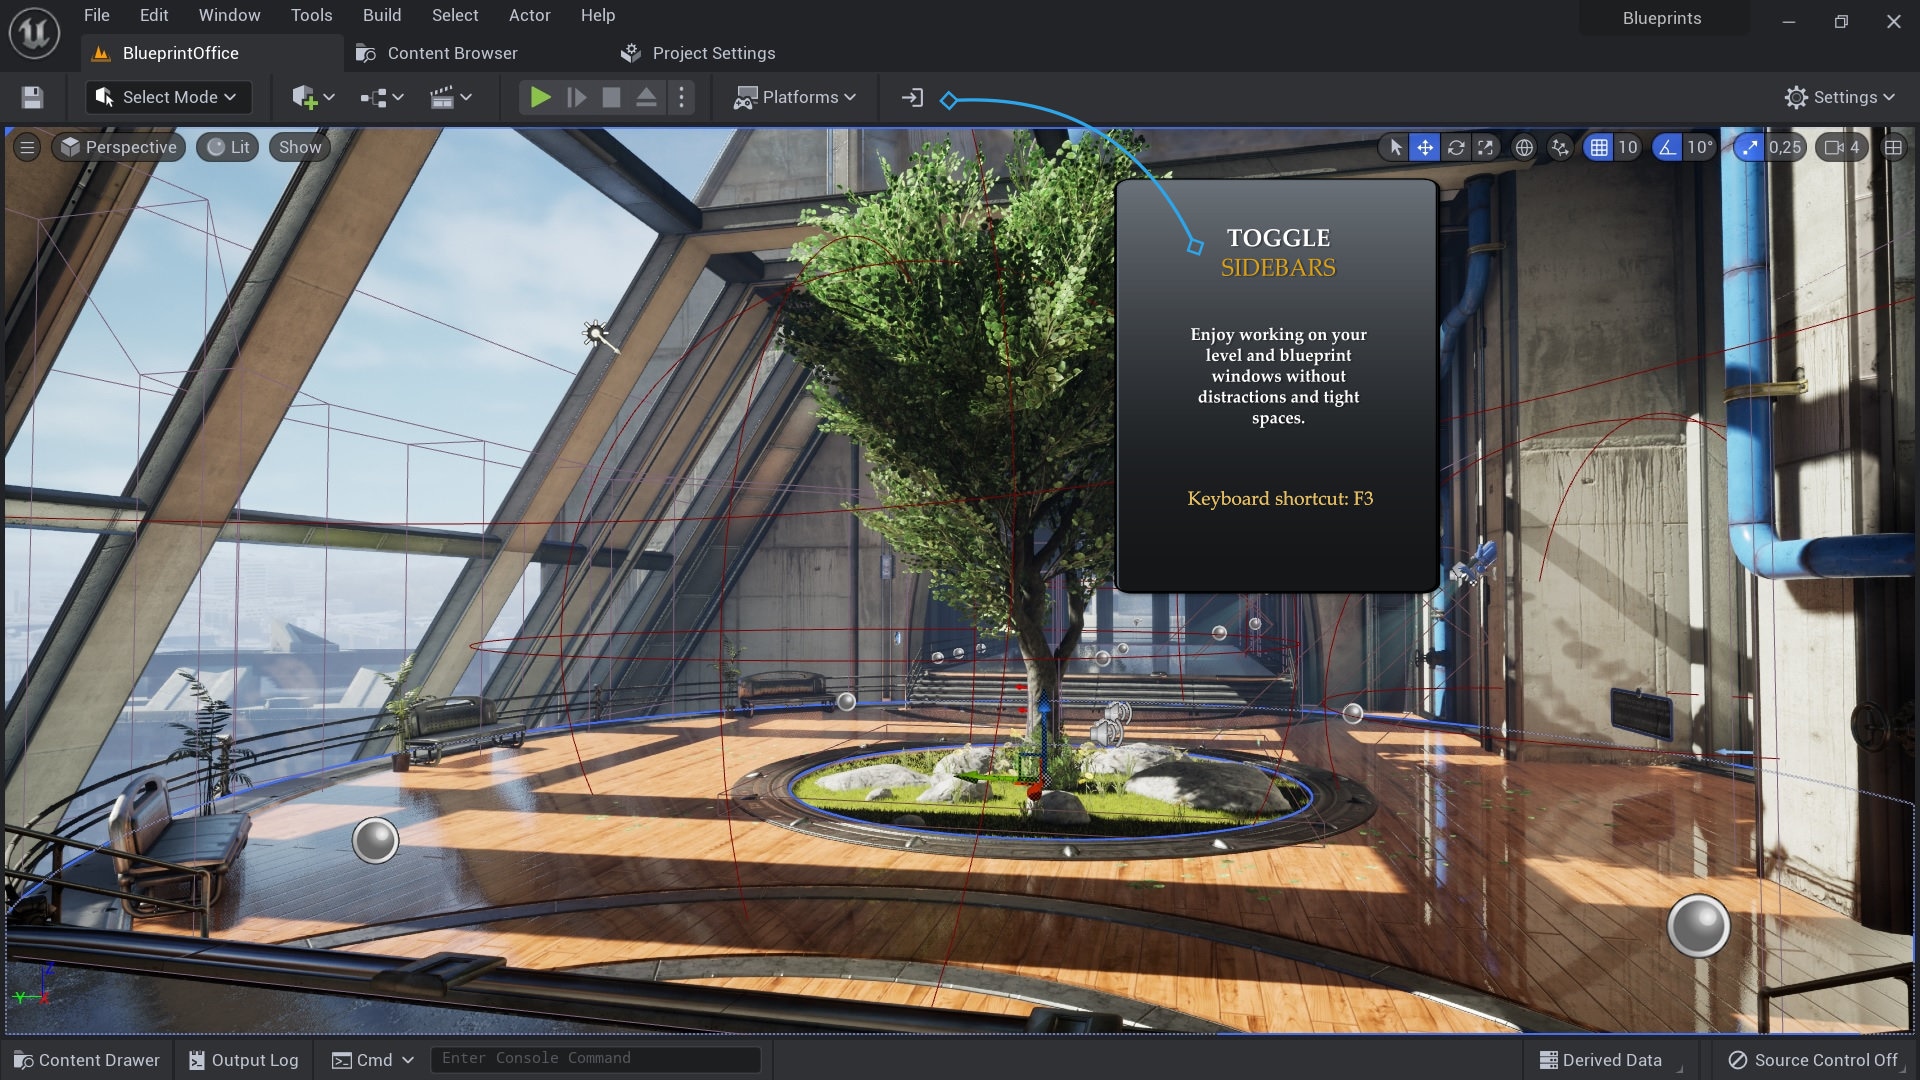
Task: Select the Scale transform tool
Action: pyautogui.click(x=1486, y=147)
